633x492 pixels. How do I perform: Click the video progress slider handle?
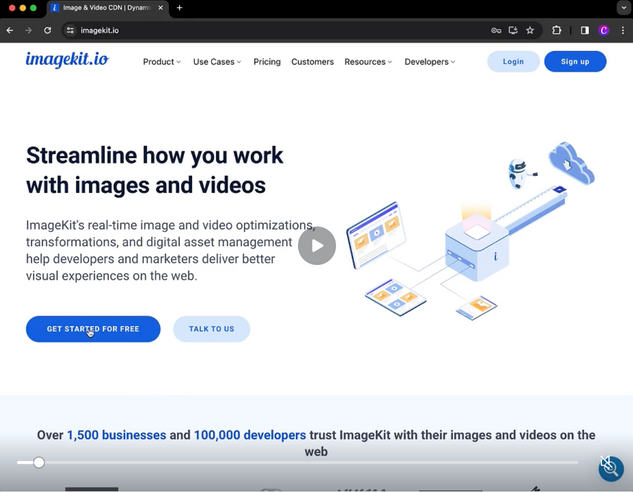(39, 462)
